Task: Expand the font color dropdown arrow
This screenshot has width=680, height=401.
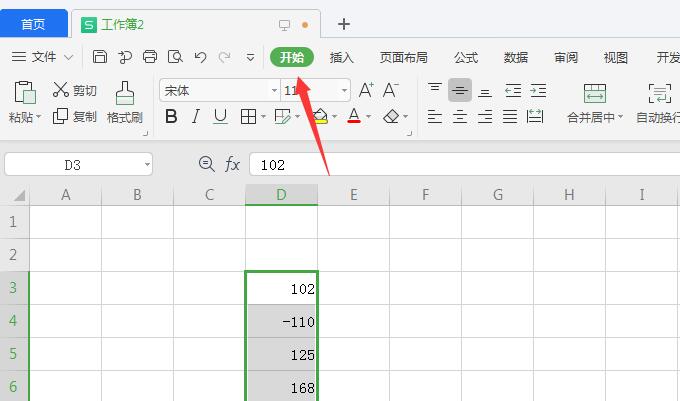Action: click(x=368, y=117)
